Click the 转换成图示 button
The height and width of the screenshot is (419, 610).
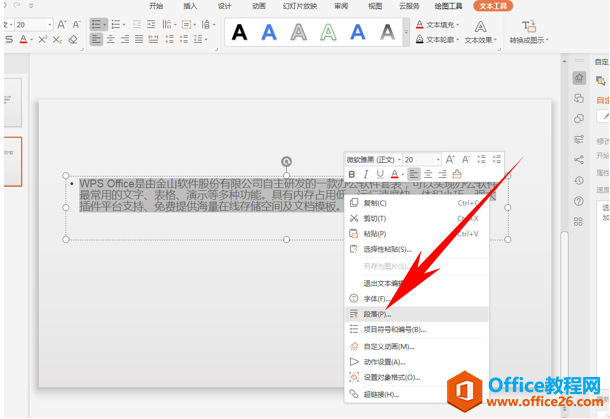(528, 32)
